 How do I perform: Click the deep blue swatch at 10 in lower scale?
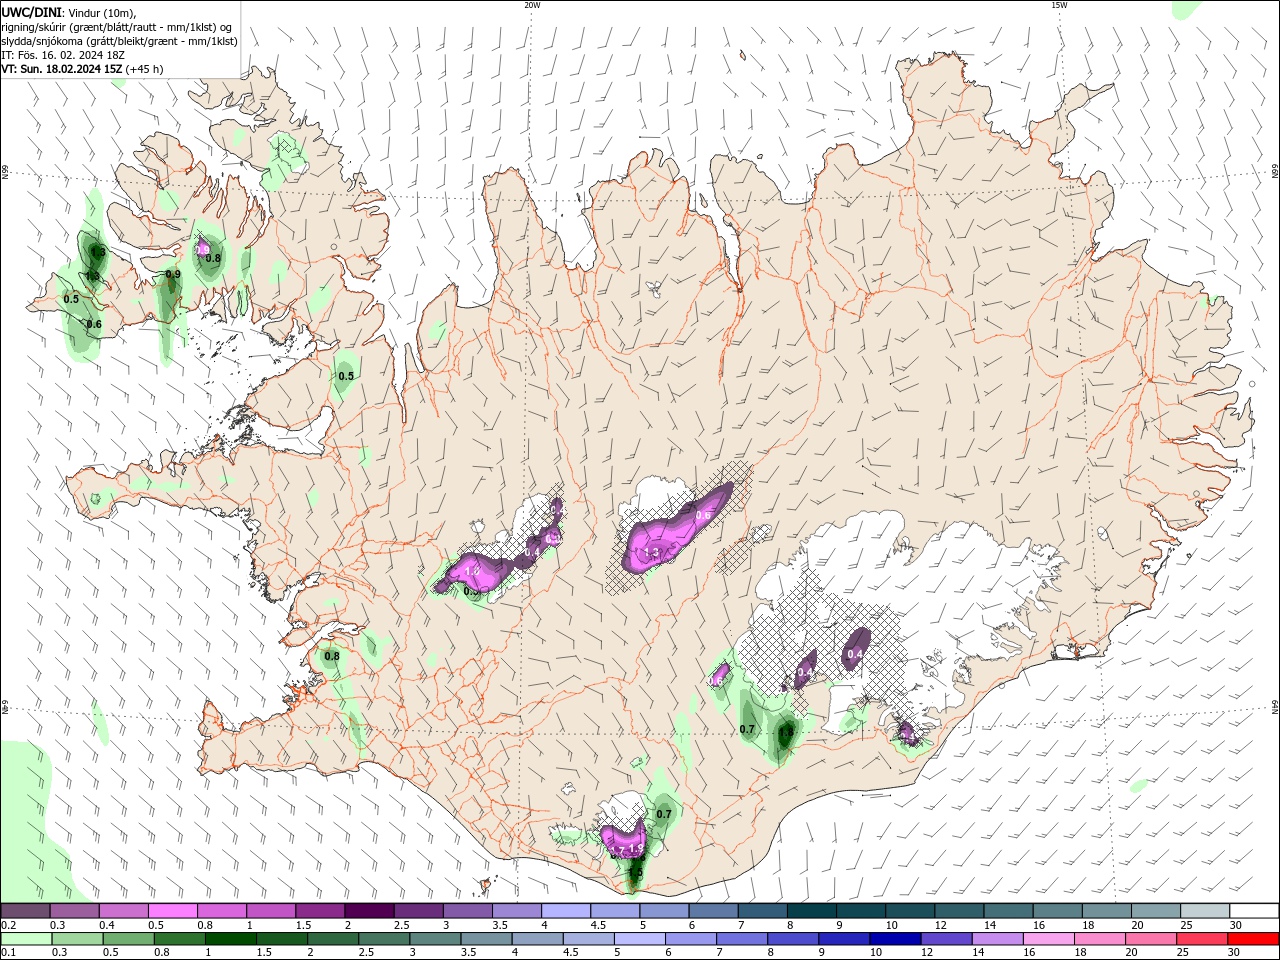point(895,939)
